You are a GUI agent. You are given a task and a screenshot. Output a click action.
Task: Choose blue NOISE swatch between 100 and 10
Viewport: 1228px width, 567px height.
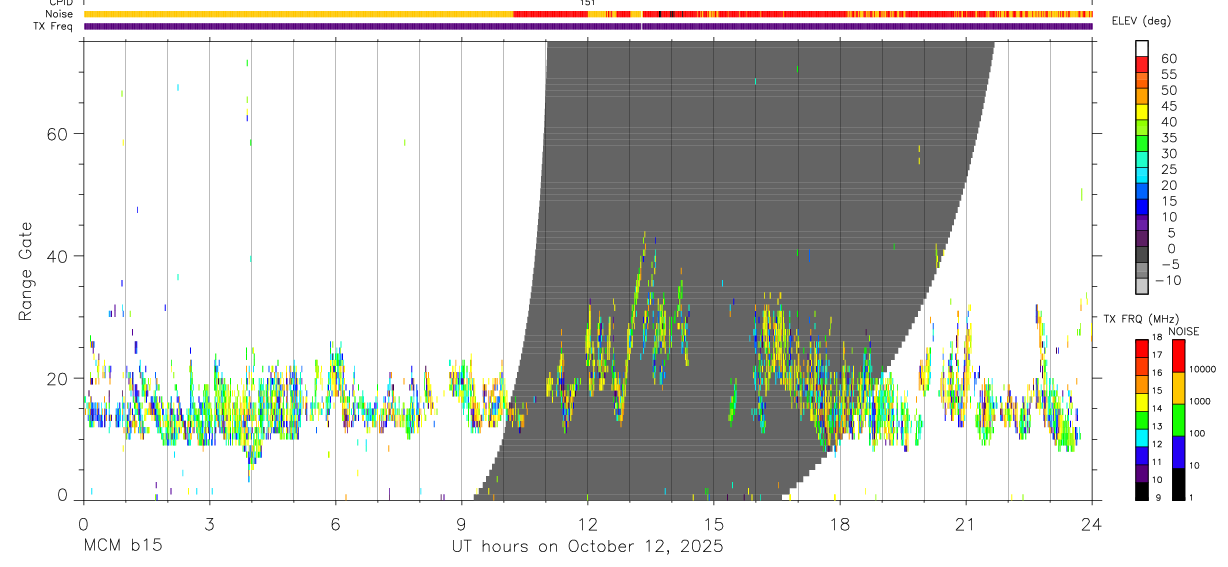(1179, 451)
